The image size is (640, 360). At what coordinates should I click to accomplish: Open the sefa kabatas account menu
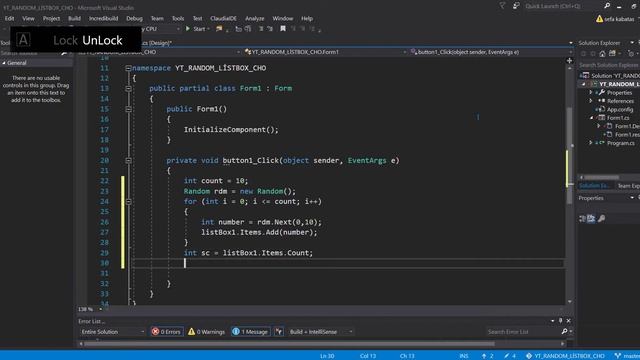[619, 19]
